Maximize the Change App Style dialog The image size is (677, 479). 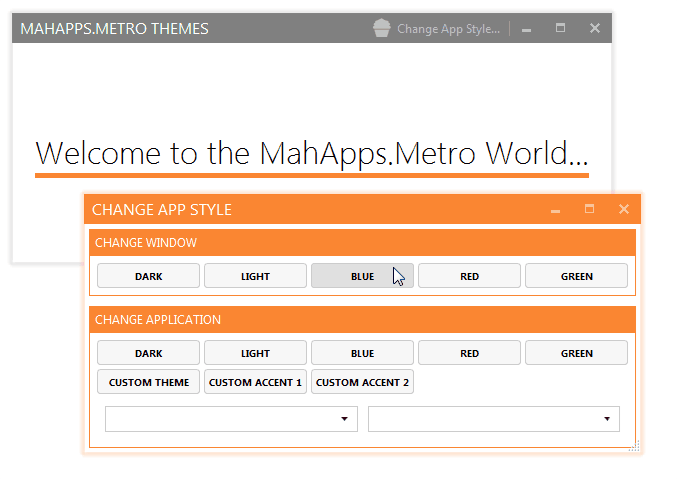(589, 209)
